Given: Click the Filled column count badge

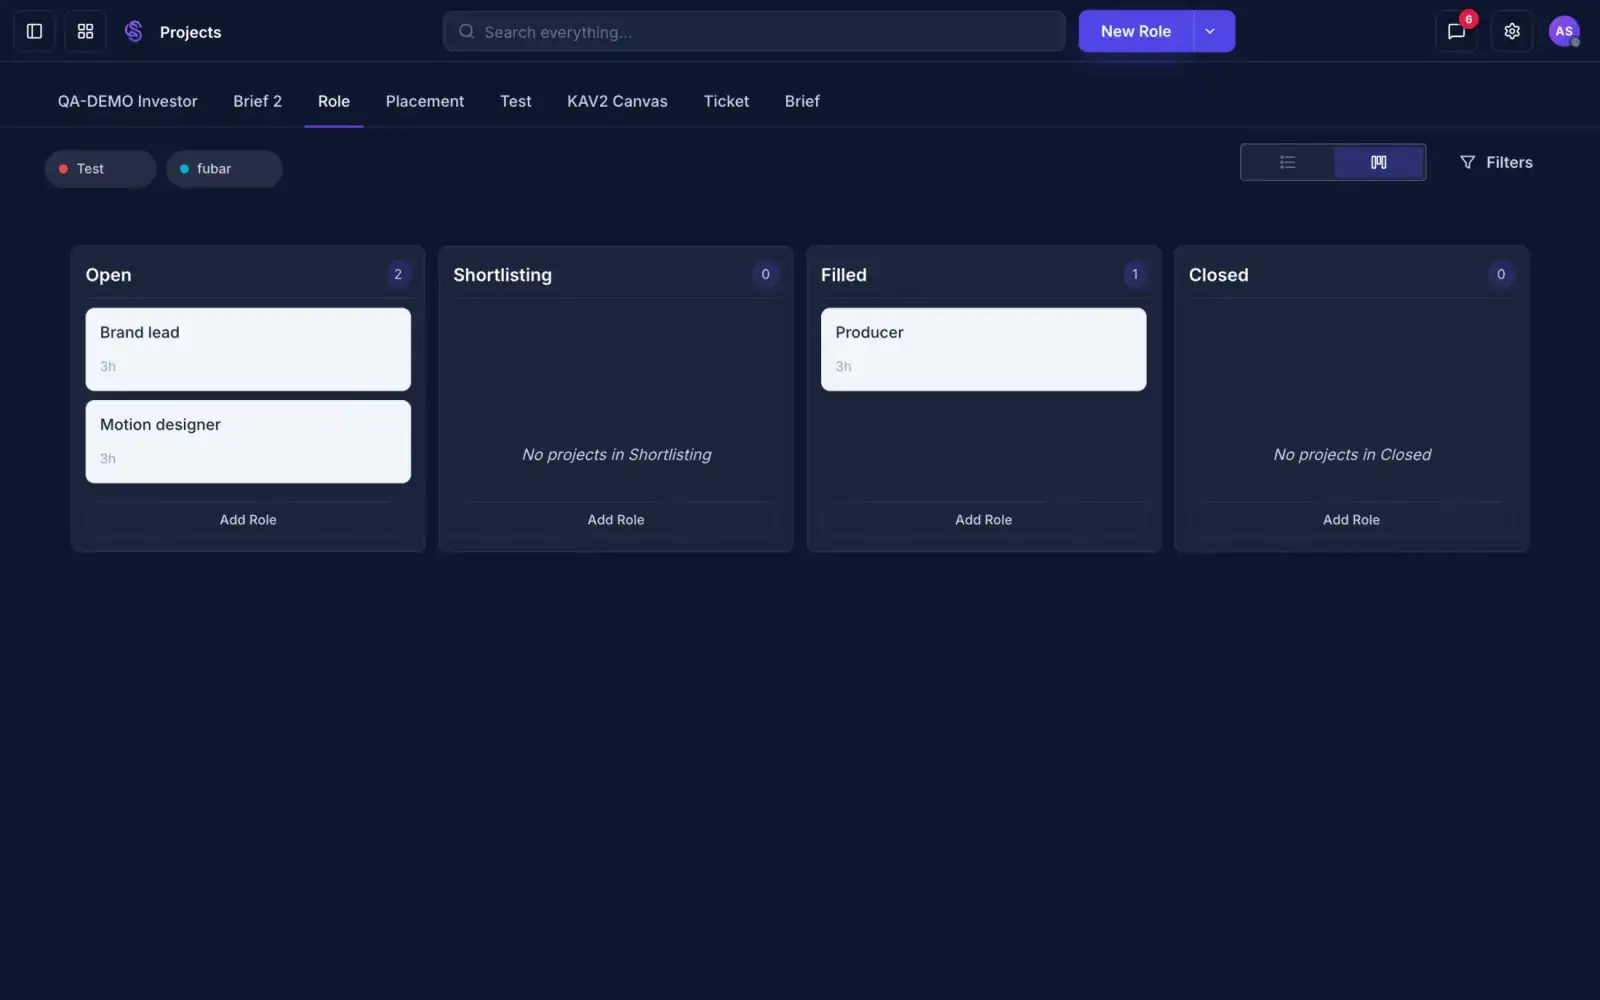Looking at the screenshot, I should (x=1134, y=274).
